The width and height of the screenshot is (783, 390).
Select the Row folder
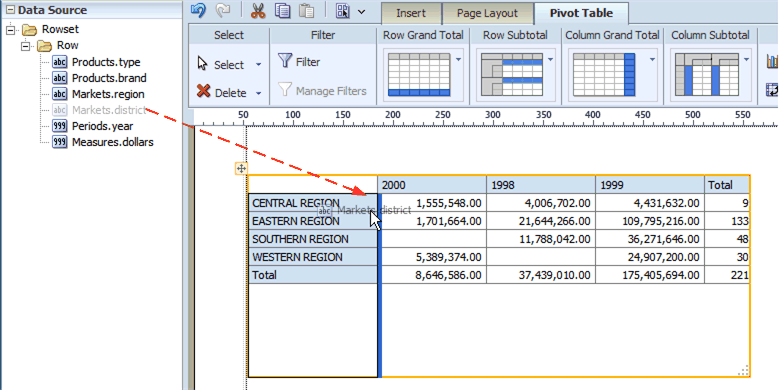[58, 45]
